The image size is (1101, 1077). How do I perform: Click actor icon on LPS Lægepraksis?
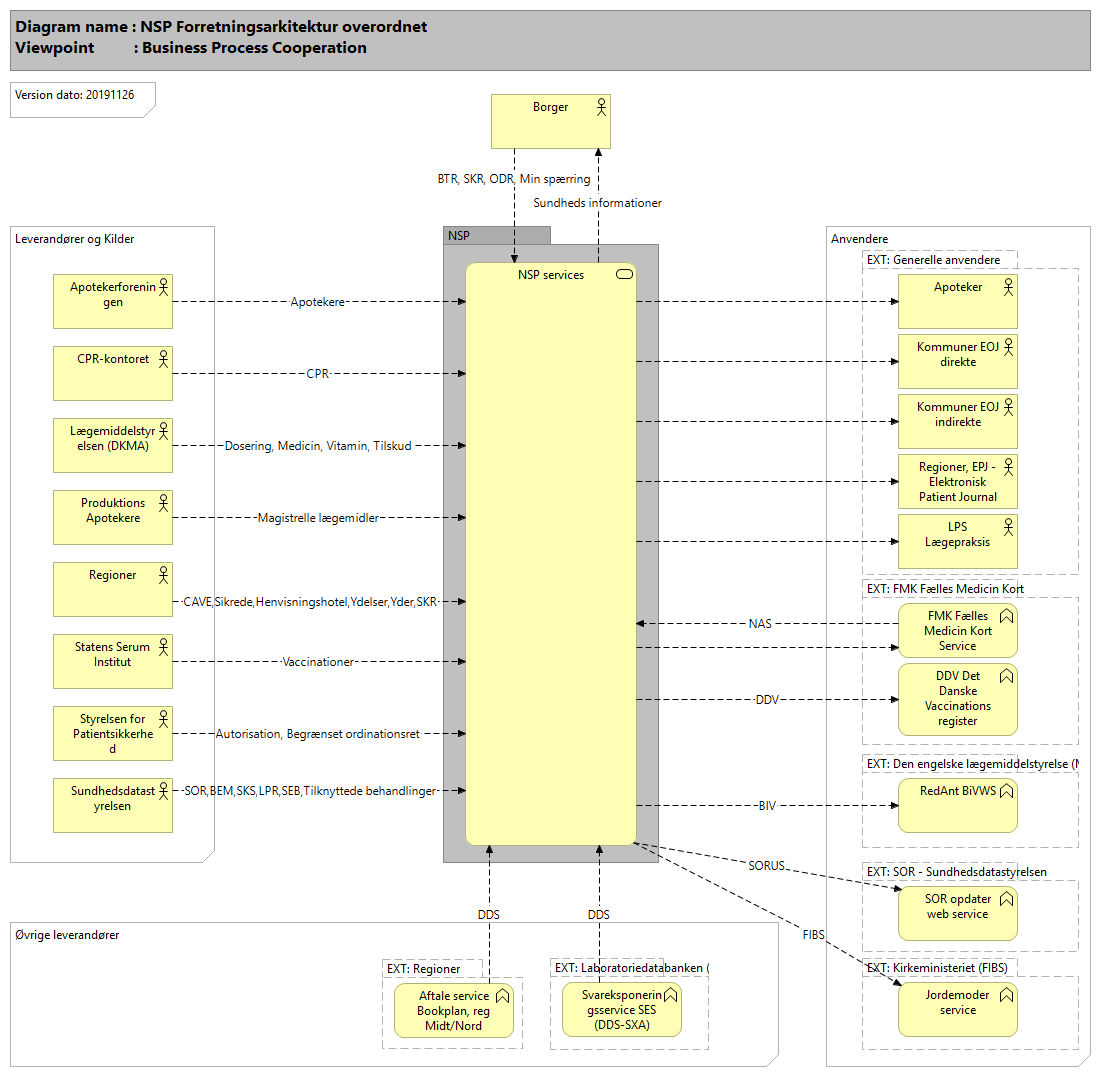1008,525
